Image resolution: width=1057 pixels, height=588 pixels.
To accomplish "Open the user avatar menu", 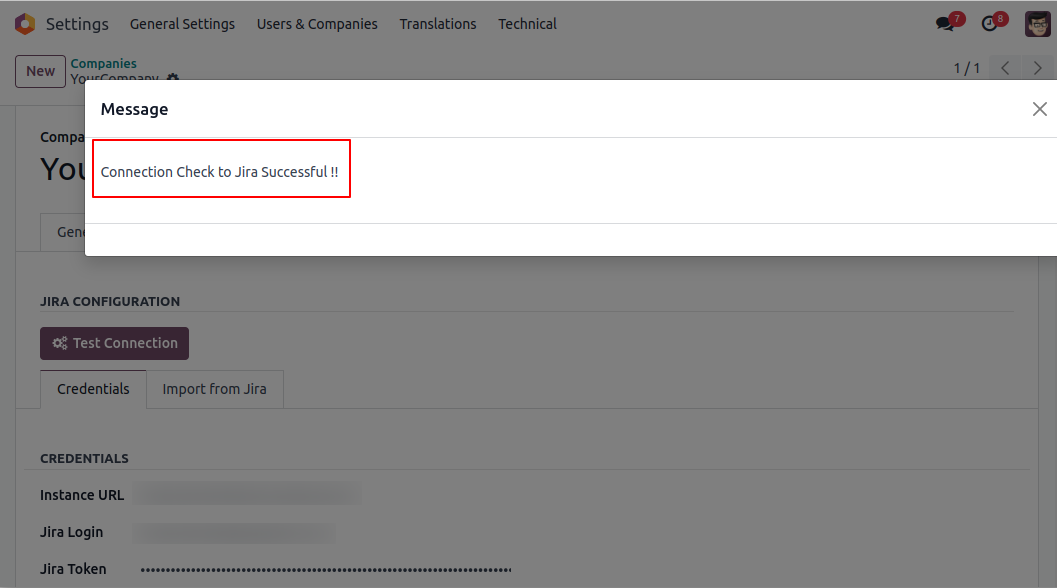I will [x=1037, y=24].
